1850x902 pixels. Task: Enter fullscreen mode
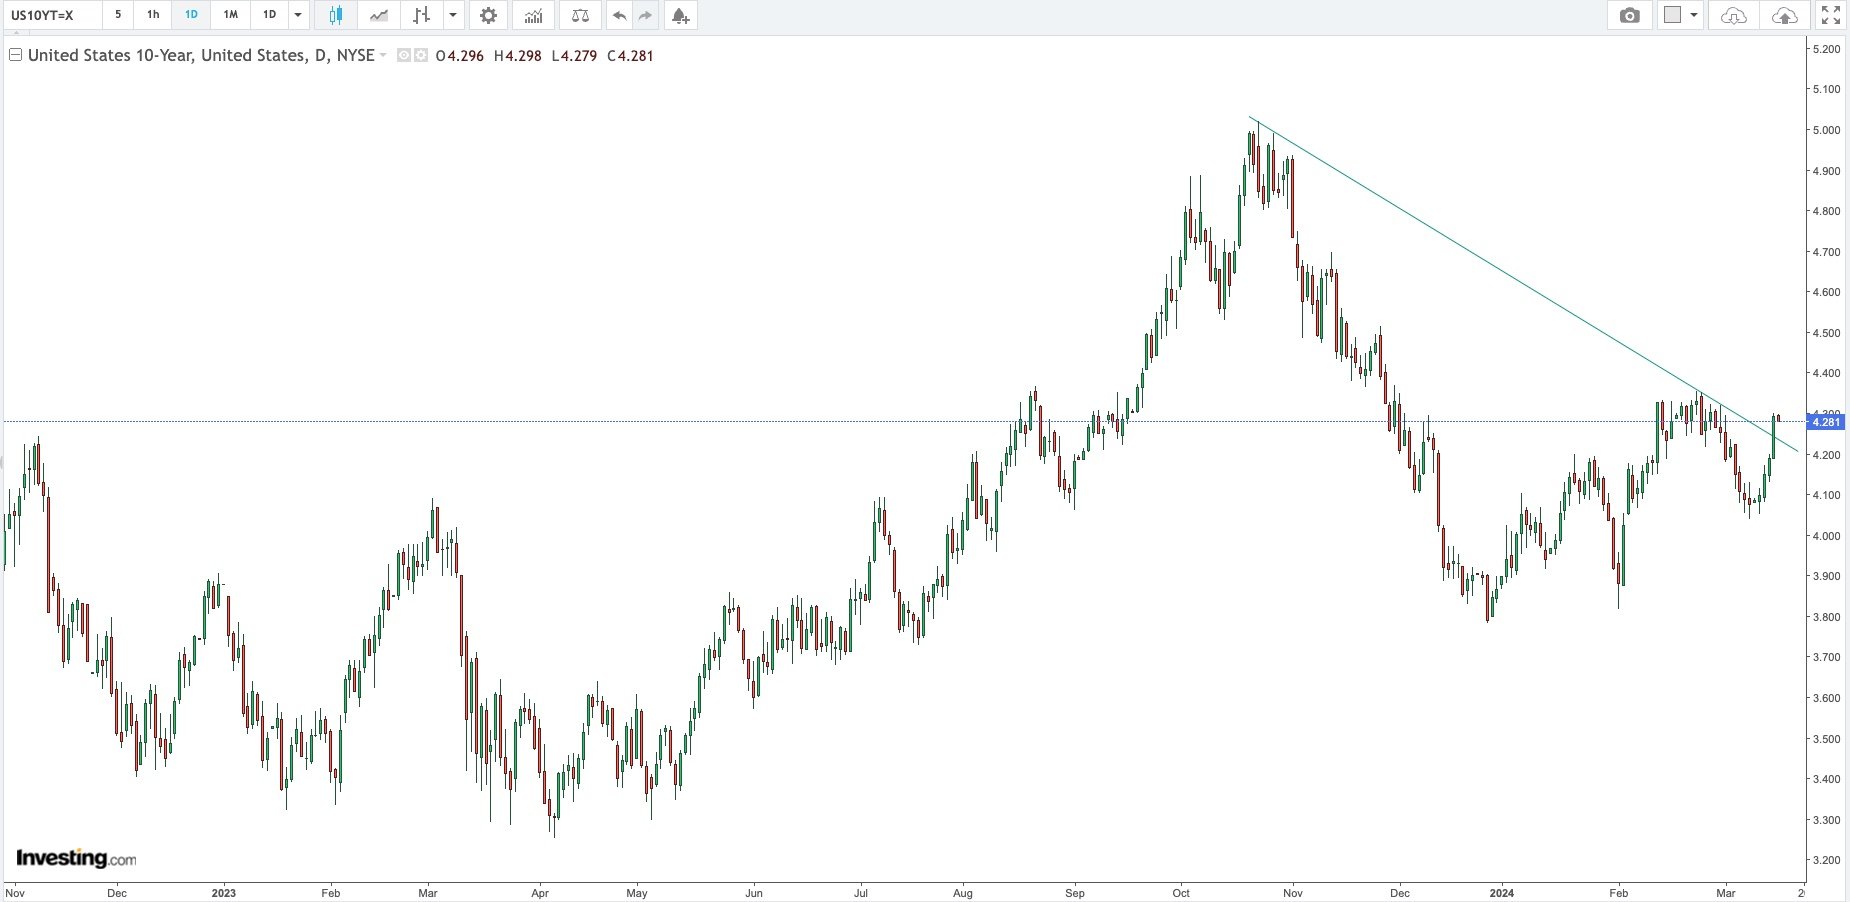(x=1830, y=15)
